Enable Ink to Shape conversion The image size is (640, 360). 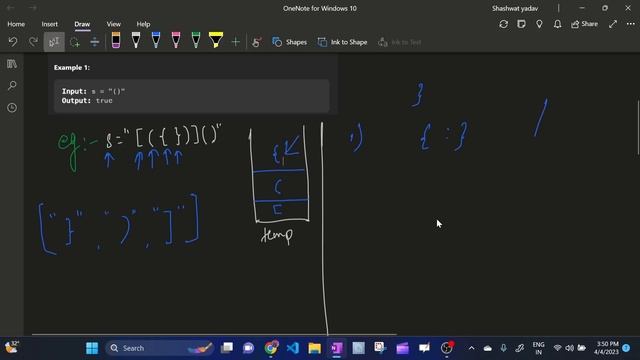342,42
